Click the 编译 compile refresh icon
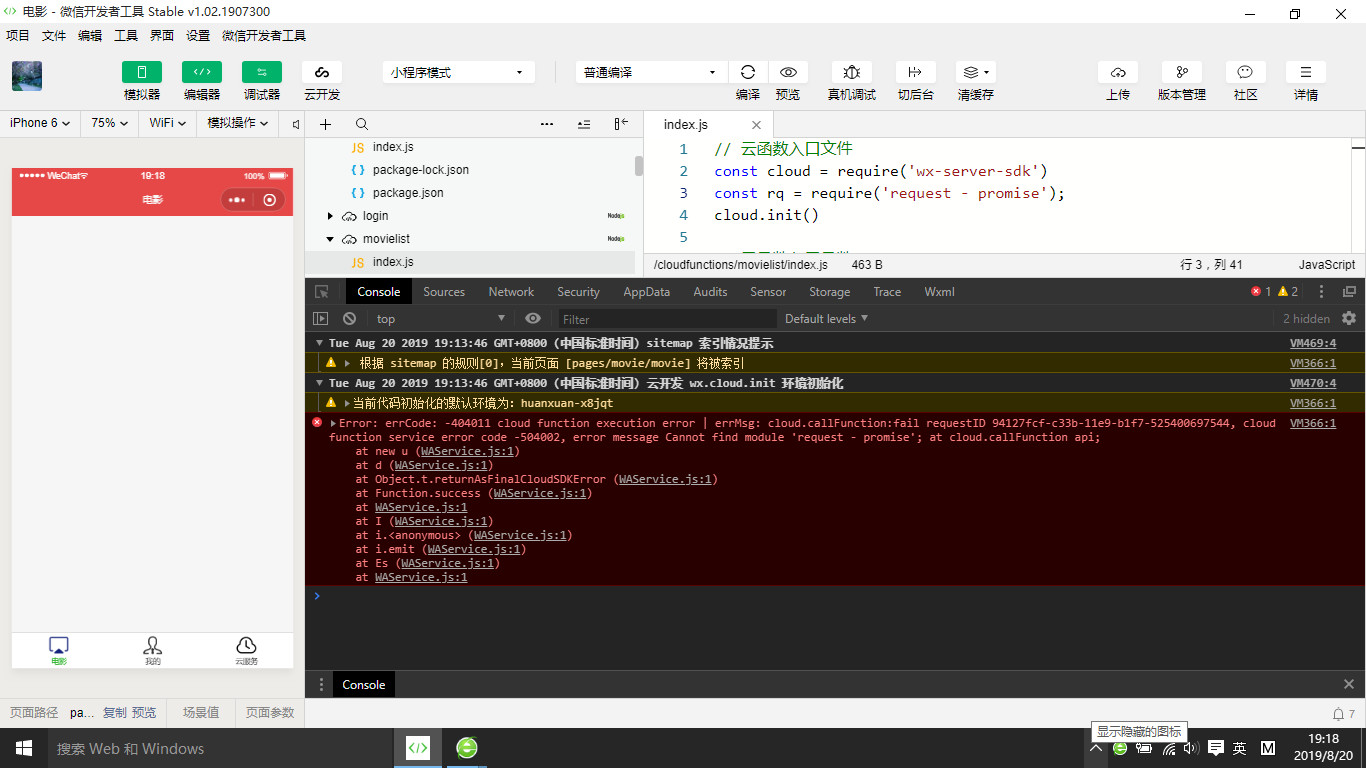This screenshot has width=1366, height=768. pyautogui.click(x=747, y=72)
